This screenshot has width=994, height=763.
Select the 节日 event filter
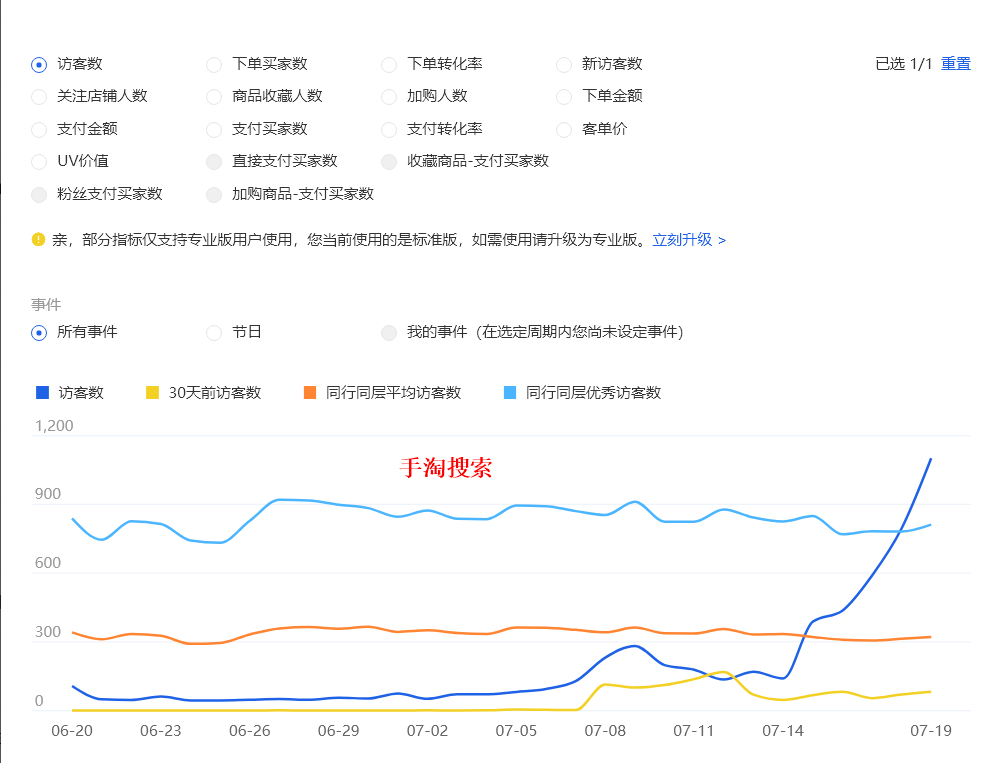point(214,333)
